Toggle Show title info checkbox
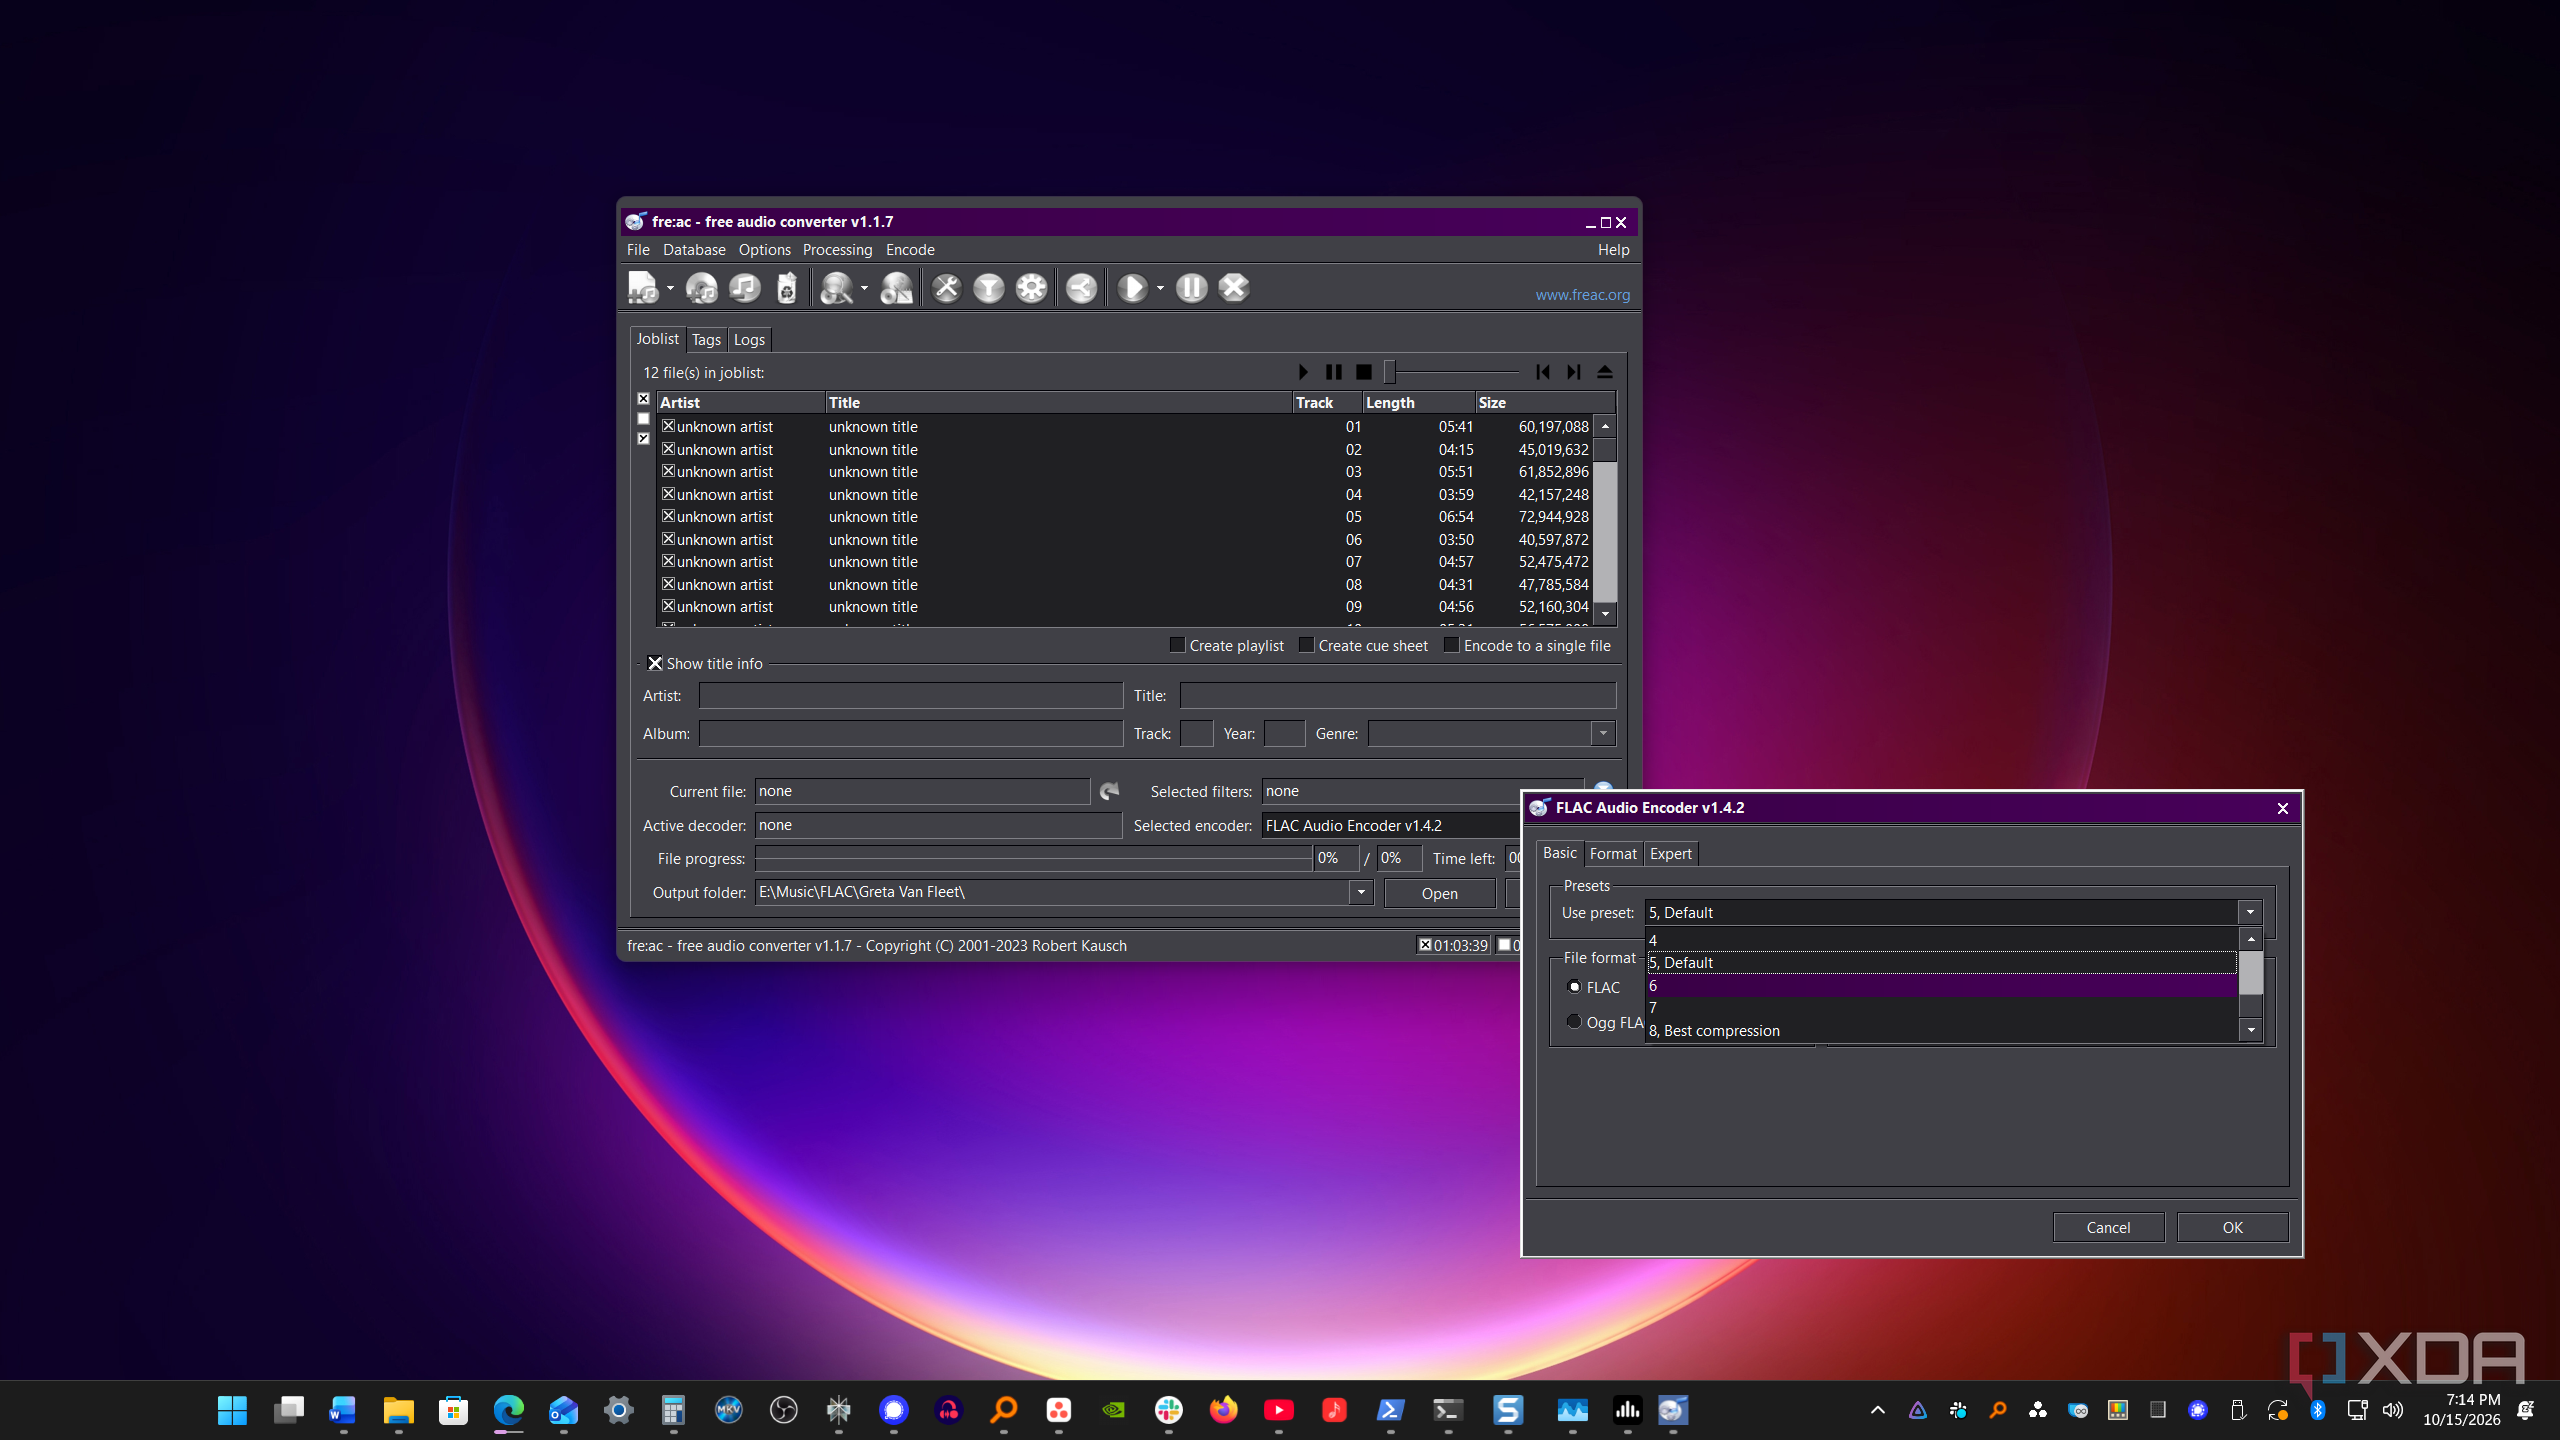This screenshot has width=2560, height=1440. point(655,663)
